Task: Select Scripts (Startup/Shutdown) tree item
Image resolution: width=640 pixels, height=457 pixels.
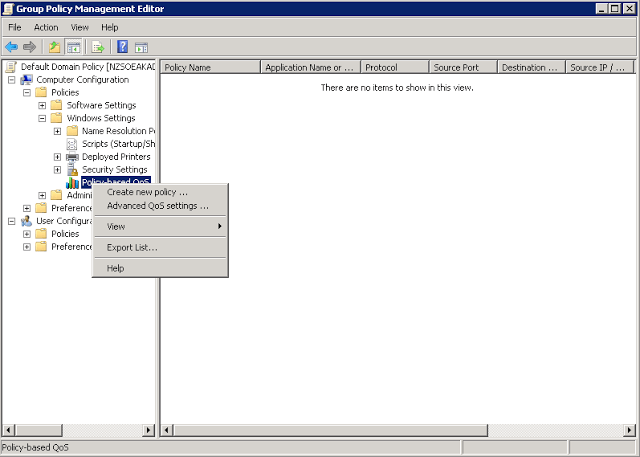Action: (118, 144)
